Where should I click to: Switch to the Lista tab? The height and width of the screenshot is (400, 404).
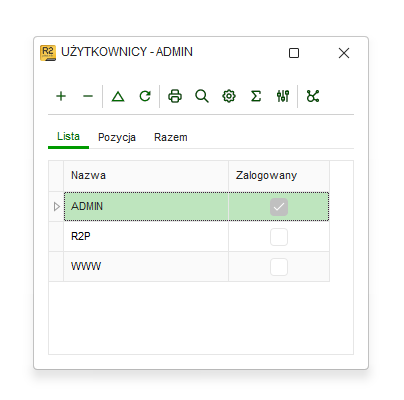click(x=68, y=137)
